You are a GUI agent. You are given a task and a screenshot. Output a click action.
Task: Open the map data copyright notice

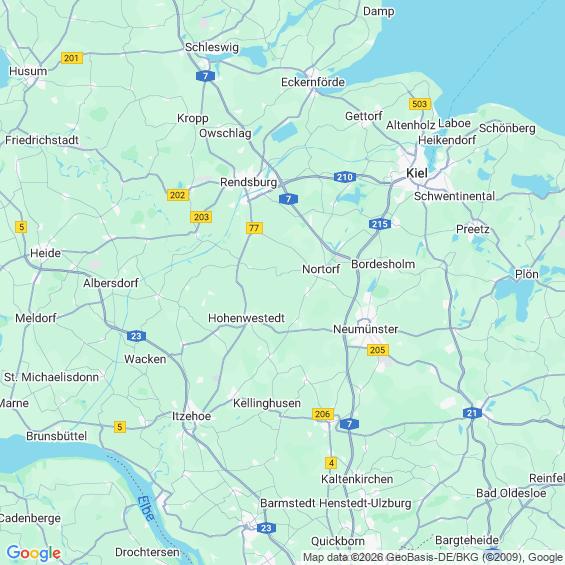(433, 557)
